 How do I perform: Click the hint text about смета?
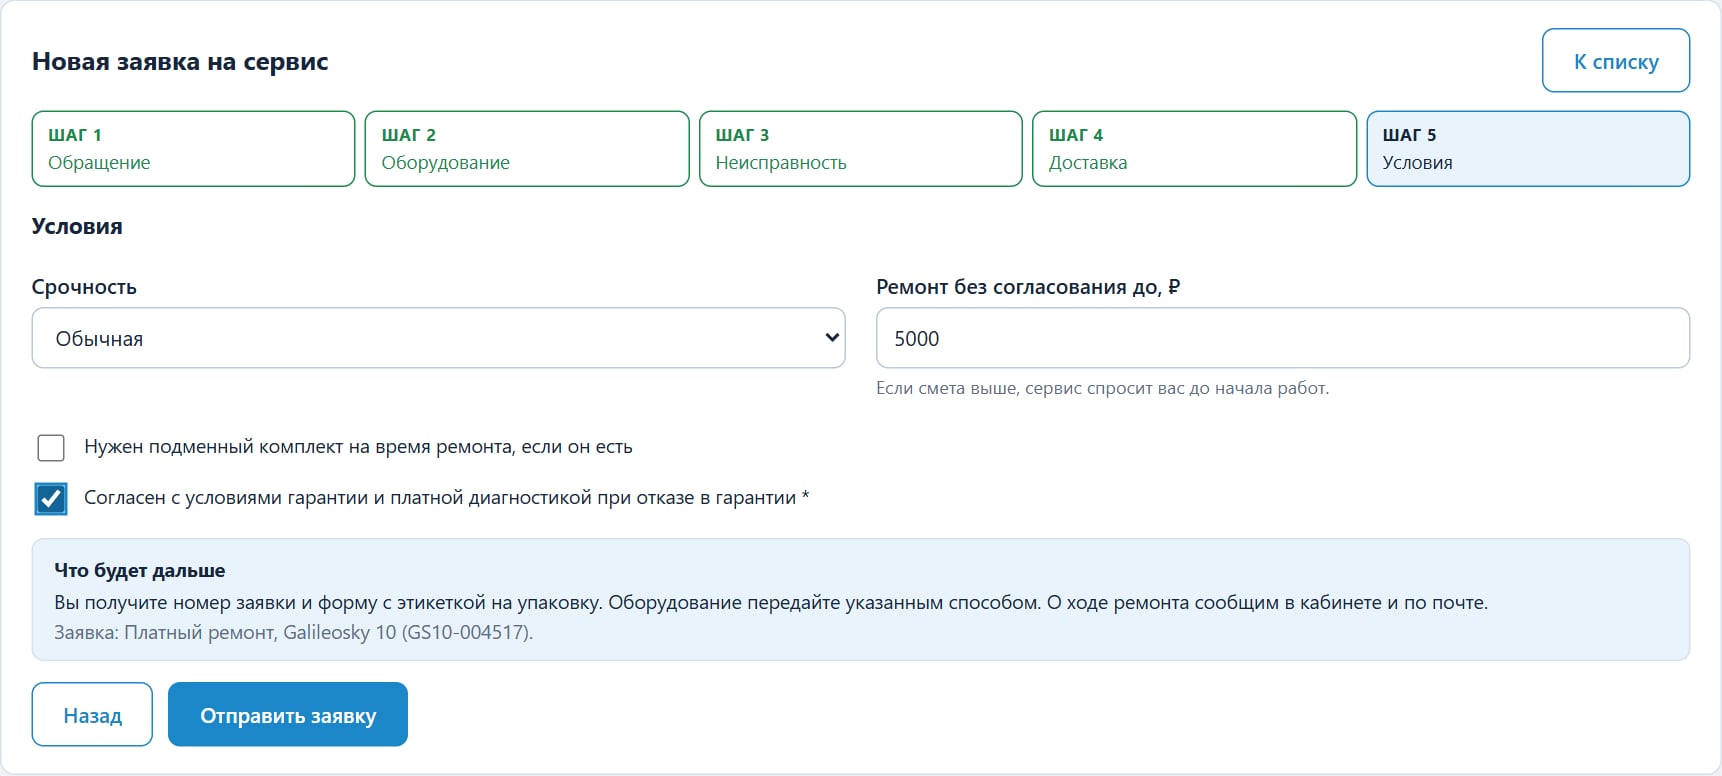[1102, 388]
